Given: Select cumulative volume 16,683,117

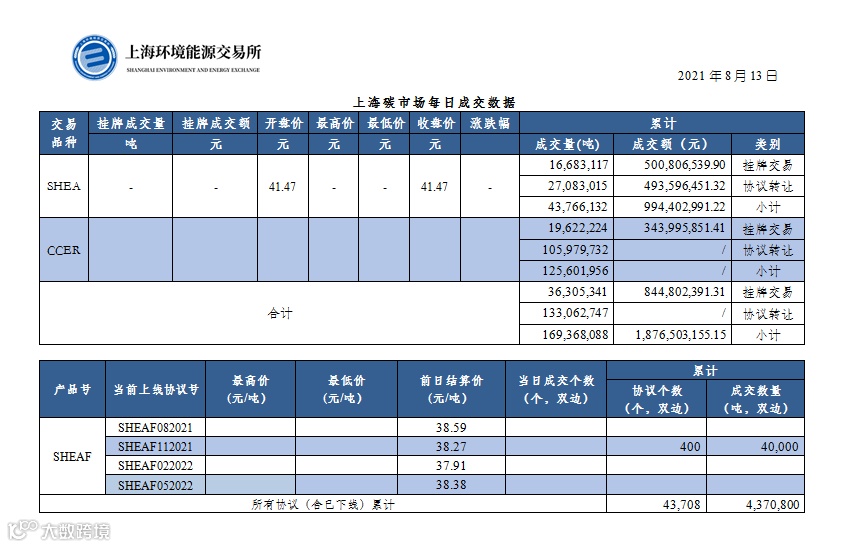Looking at the screenshot, I should pyautogui.click(x=578, y=165).
